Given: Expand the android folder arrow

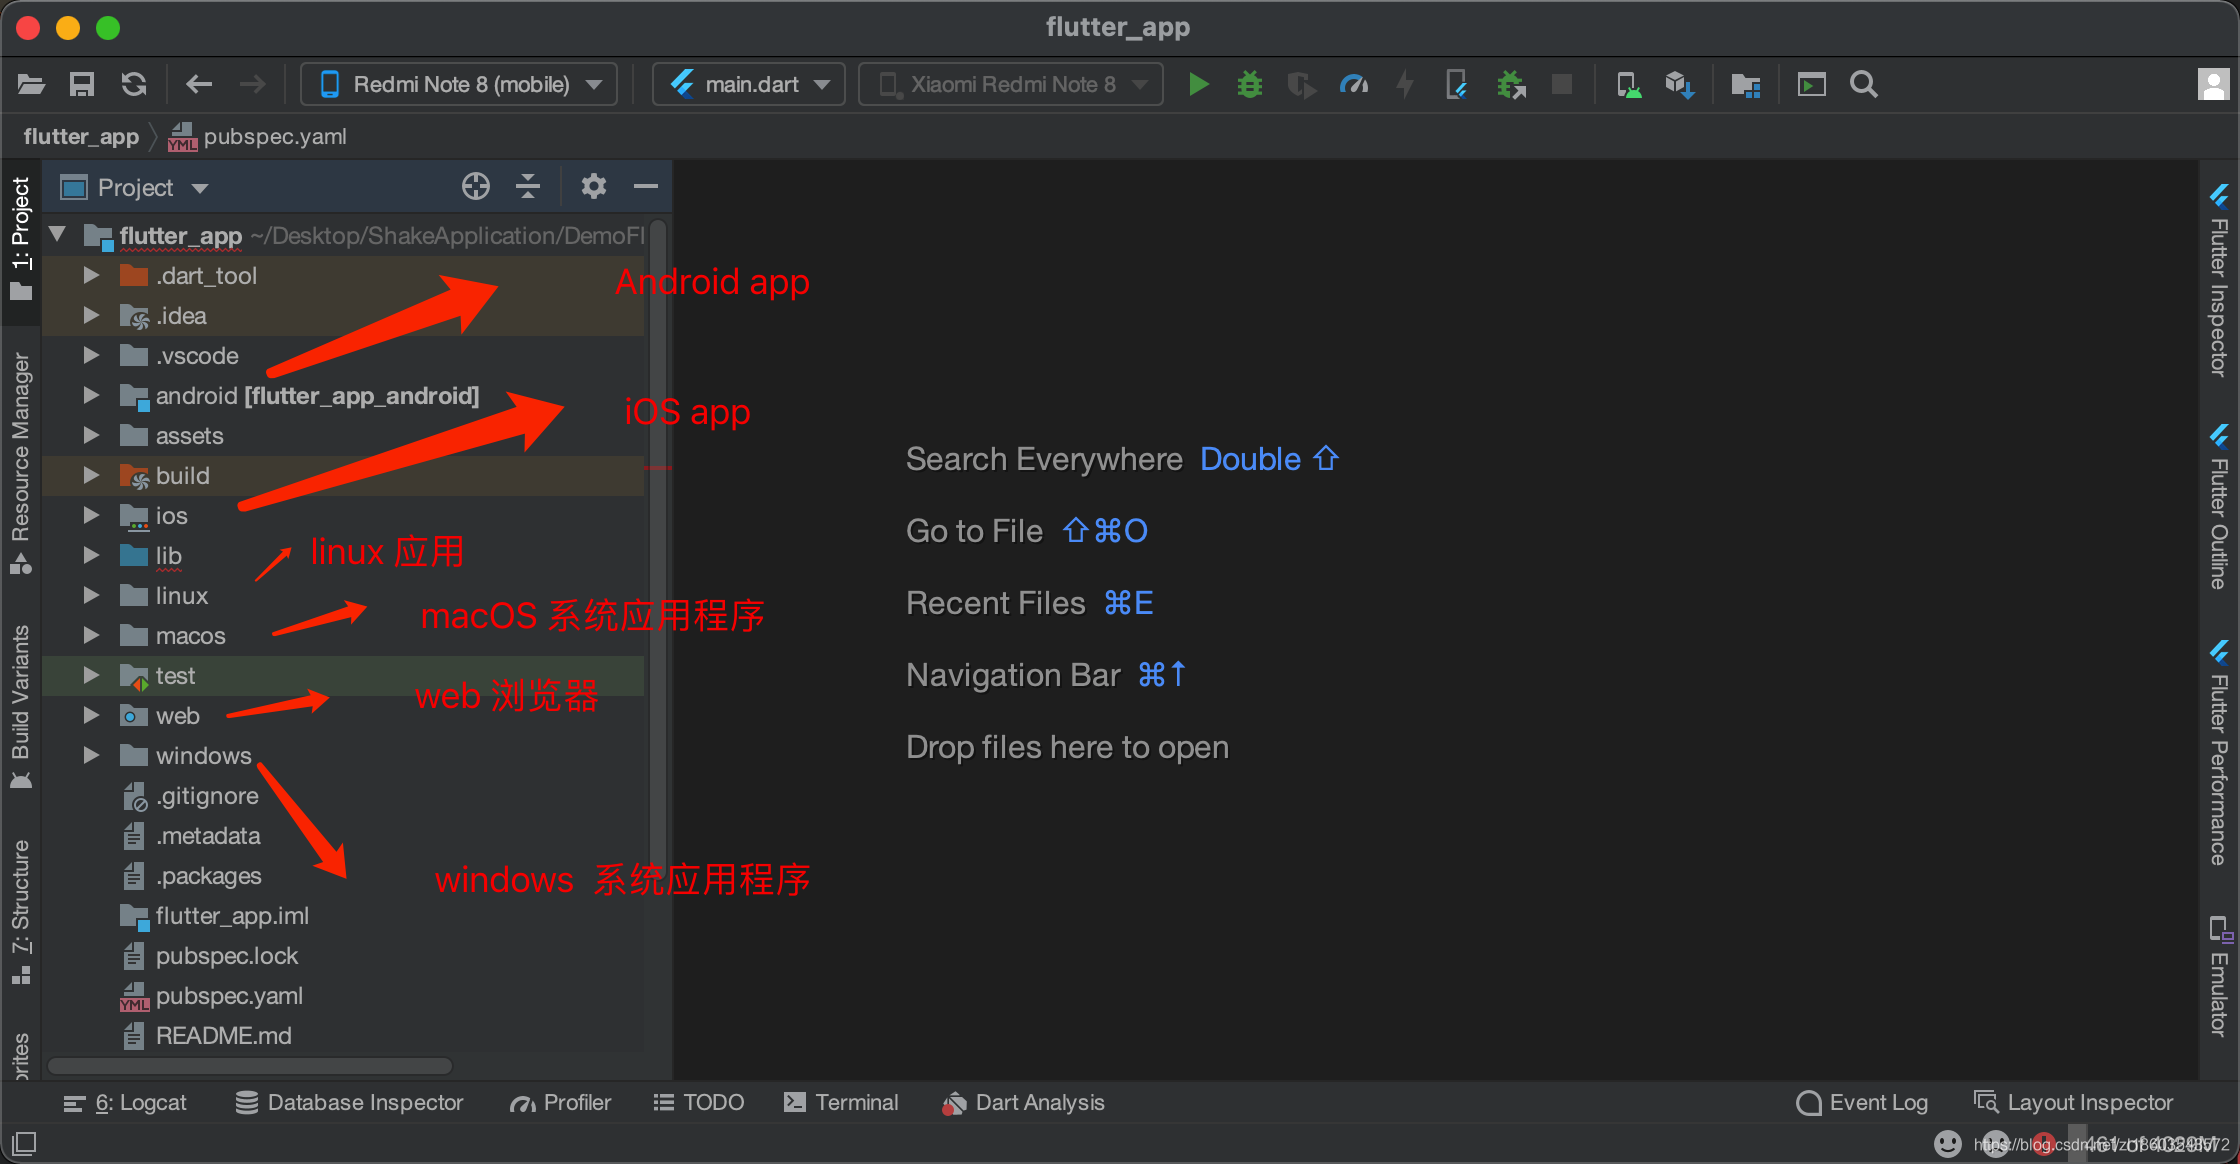Looking at the screenshot, I should (91, 395).
